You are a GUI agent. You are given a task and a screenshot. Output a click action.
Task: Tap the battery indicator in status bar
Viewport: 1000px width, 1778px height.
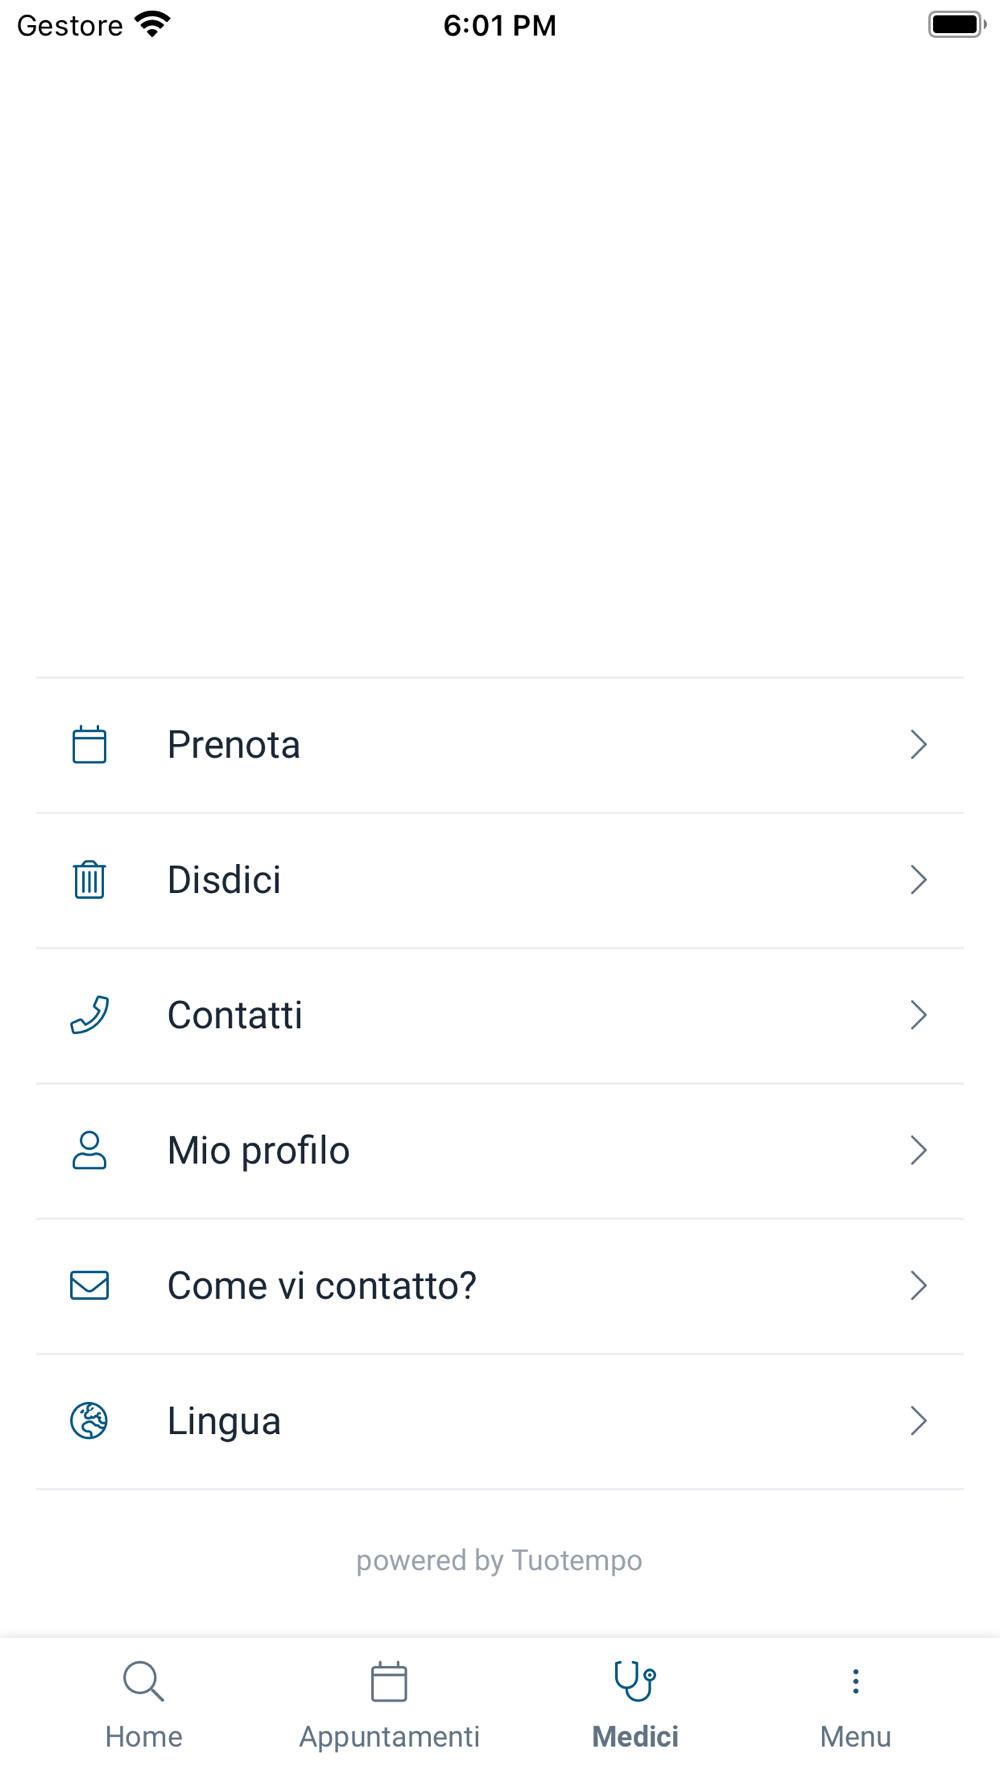click(957, 25)
